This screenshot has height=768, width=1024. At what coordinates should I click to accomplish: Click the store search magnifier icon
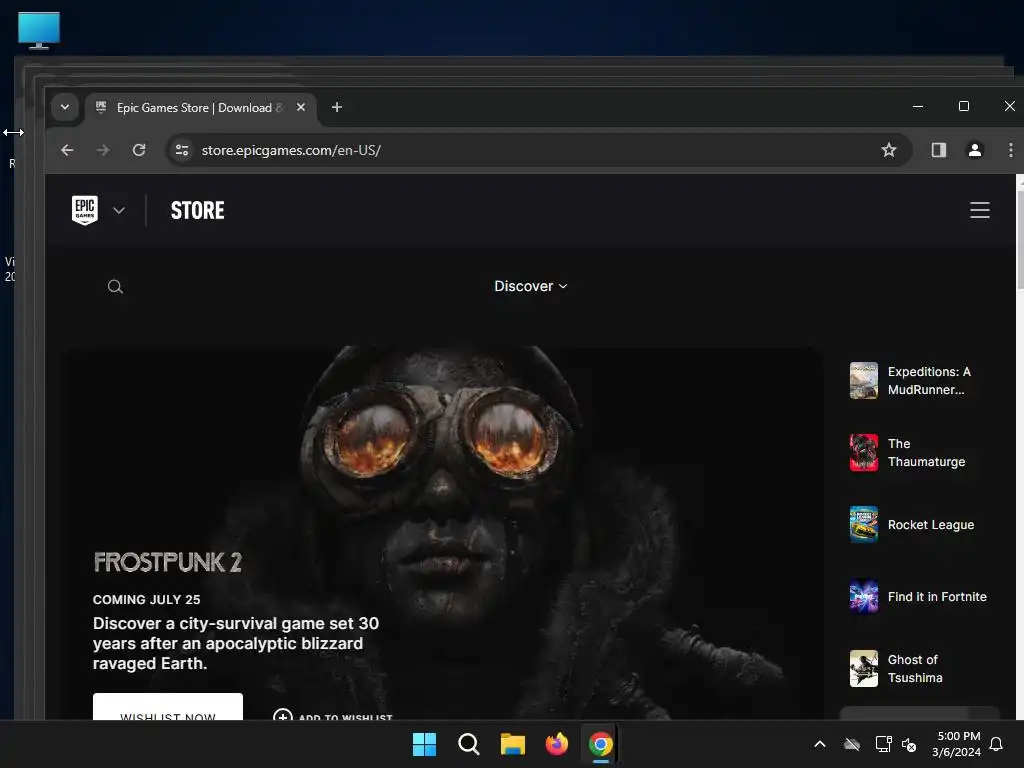(115, 287)
